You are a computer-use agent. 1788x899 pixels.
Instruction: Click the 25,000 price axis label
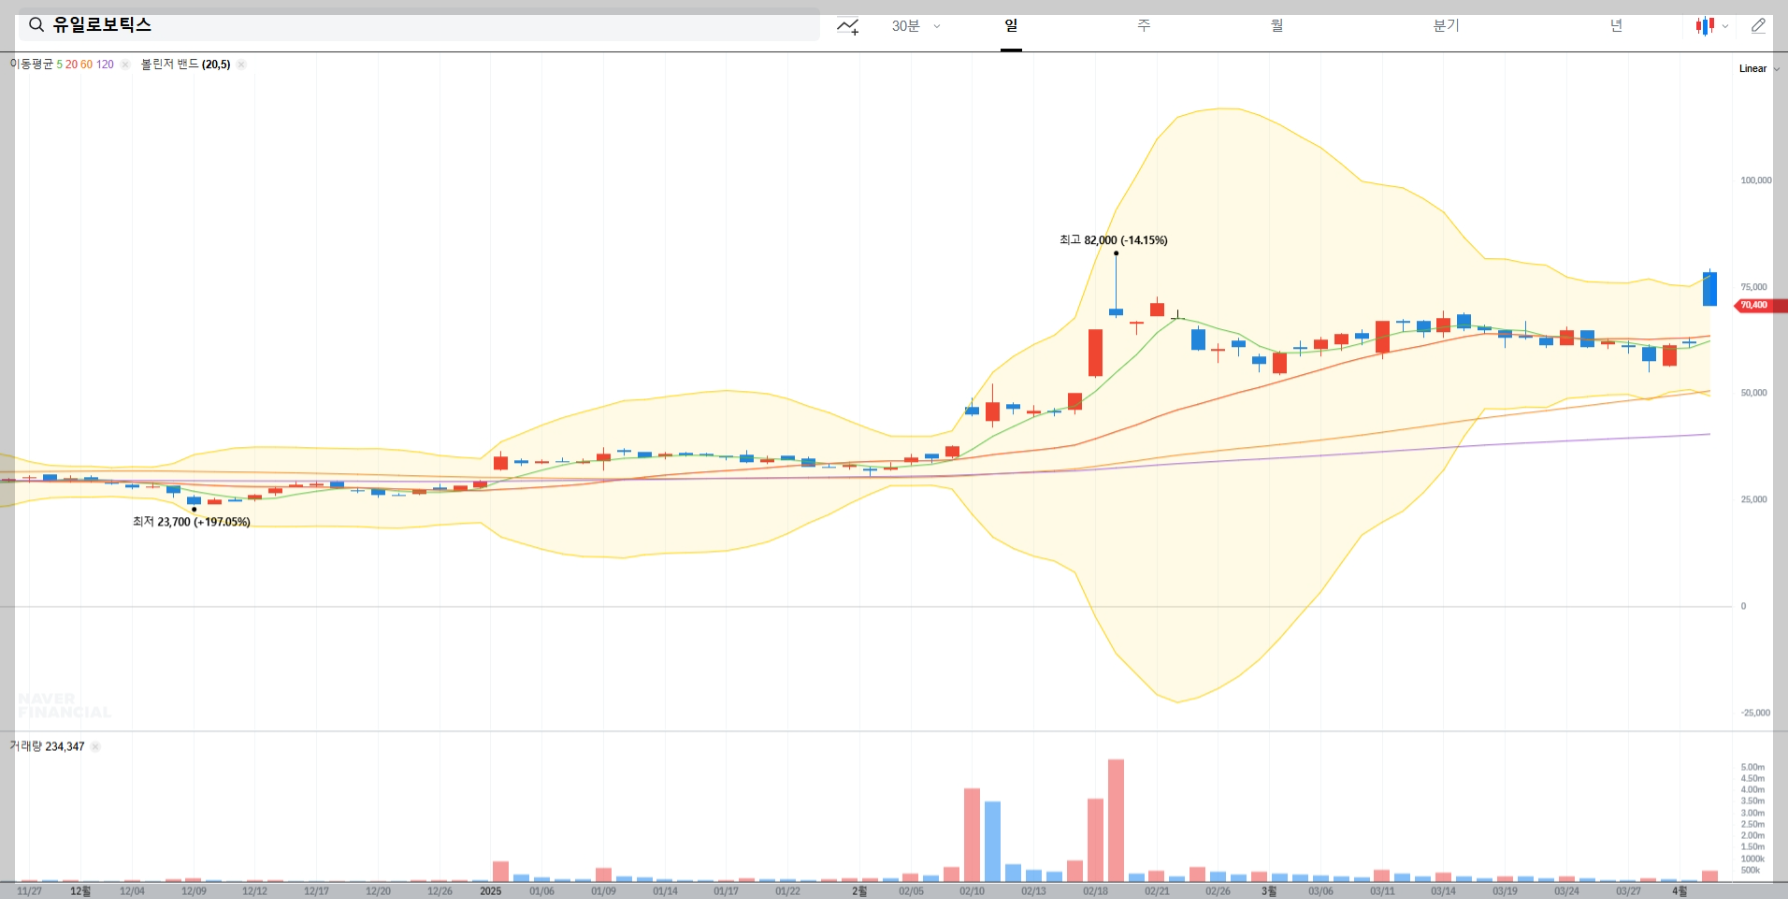pyautogui.click(x=1754, y=499)
